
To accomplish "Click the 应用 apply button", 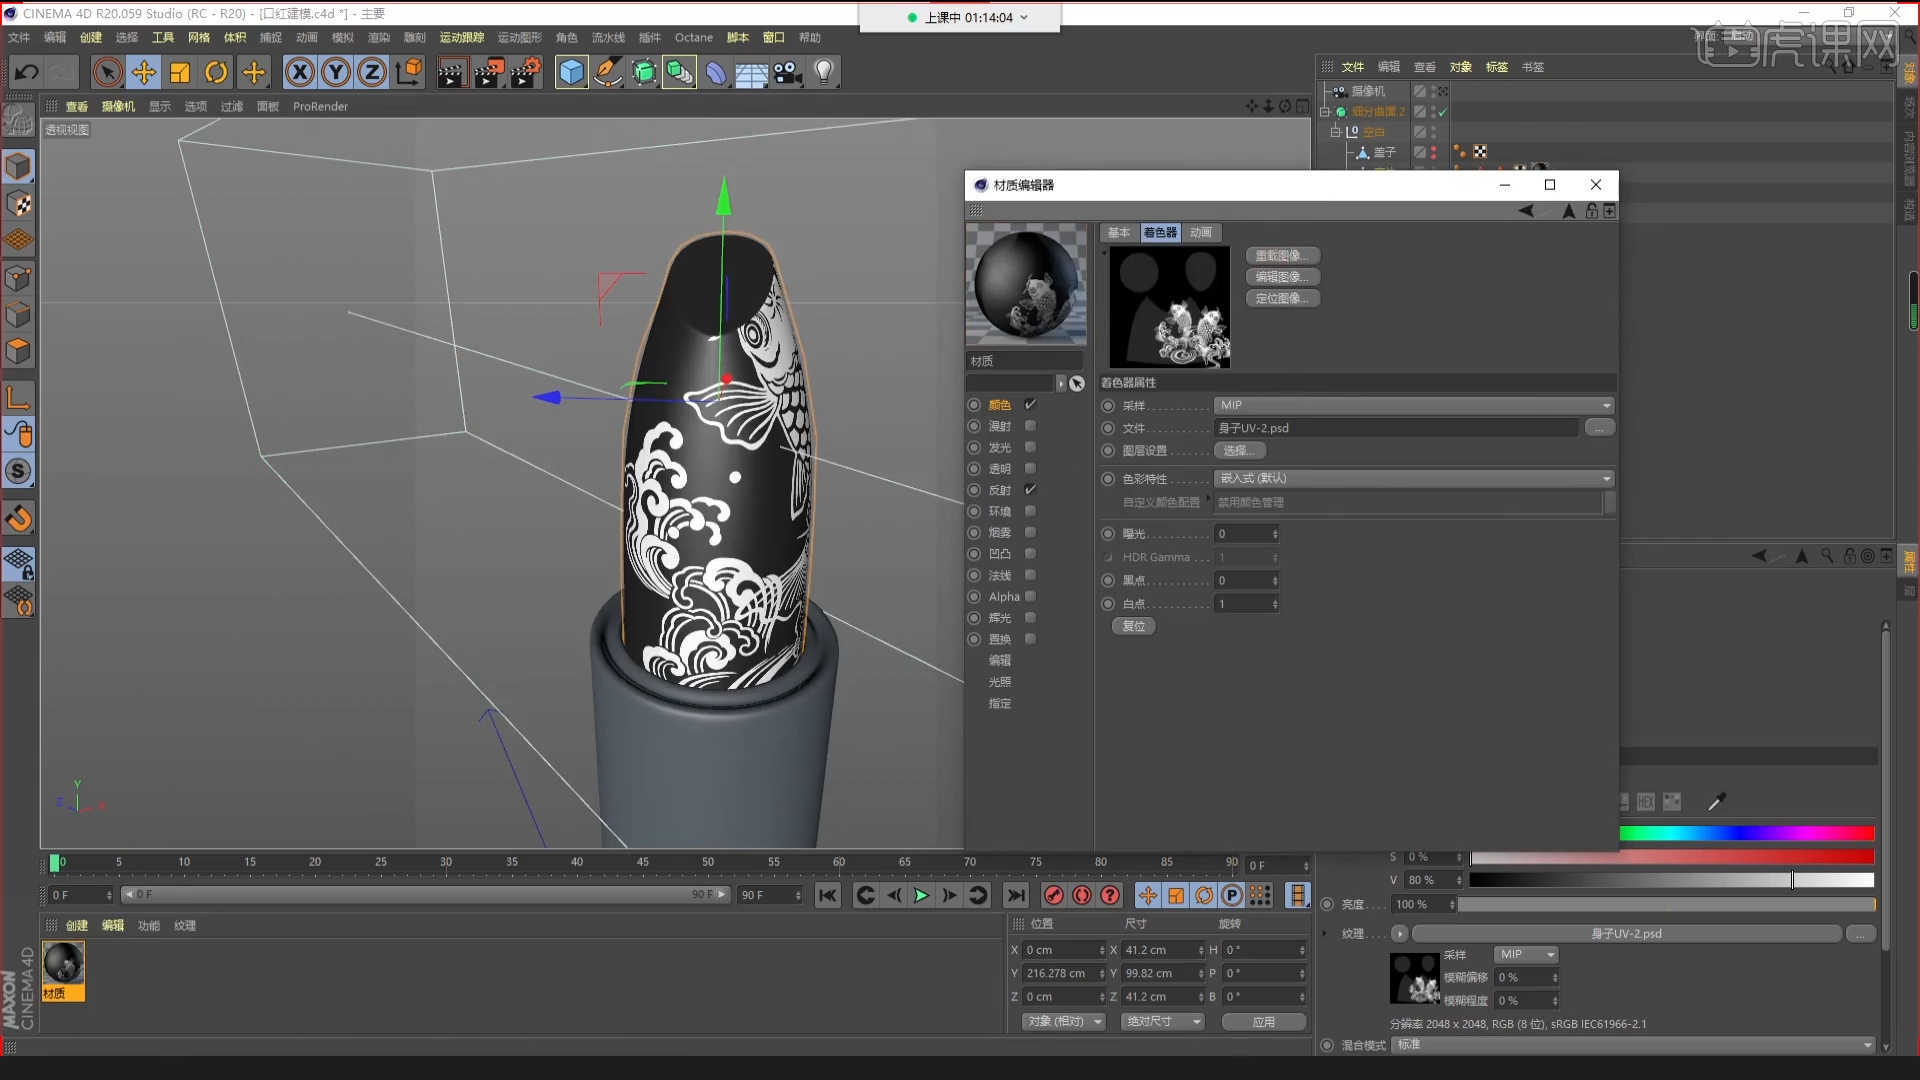I will (x=1264, y=1021).
